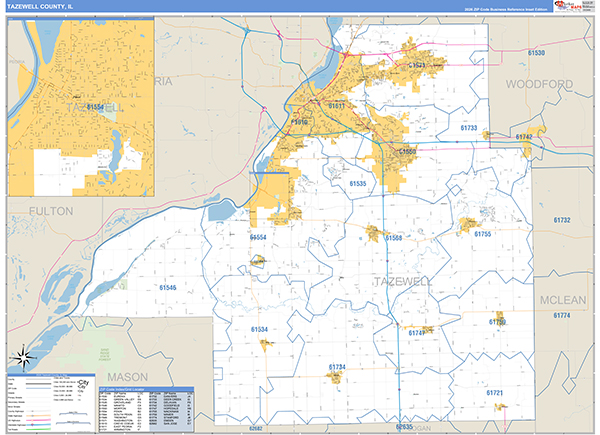Image resolution: width=600 pixels, height=435 pixels.
Task: Click the WOODFORD county label
Action: coord(539,84)
